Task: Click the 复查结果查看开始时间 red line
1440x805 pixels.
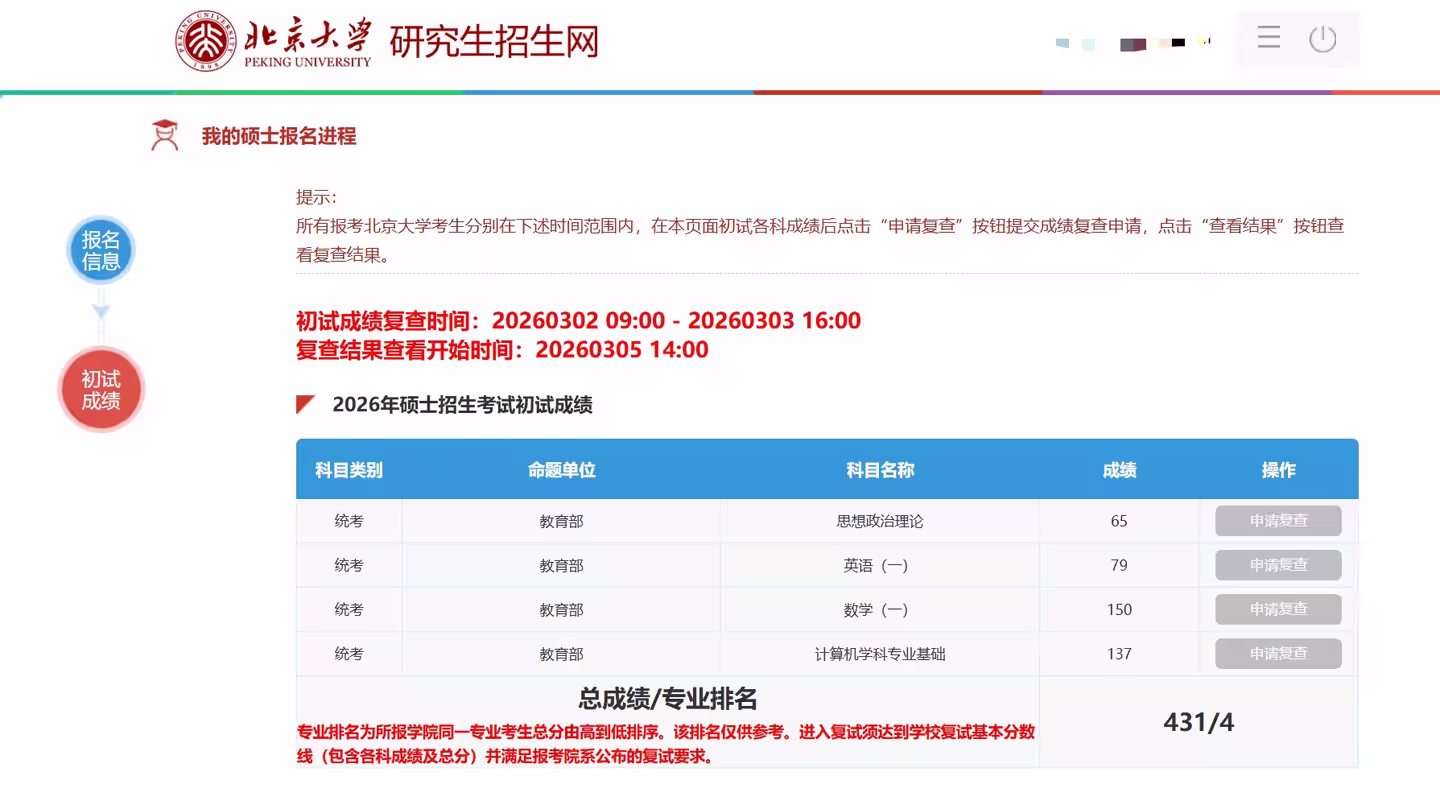Action: click(x=502, y=350)
